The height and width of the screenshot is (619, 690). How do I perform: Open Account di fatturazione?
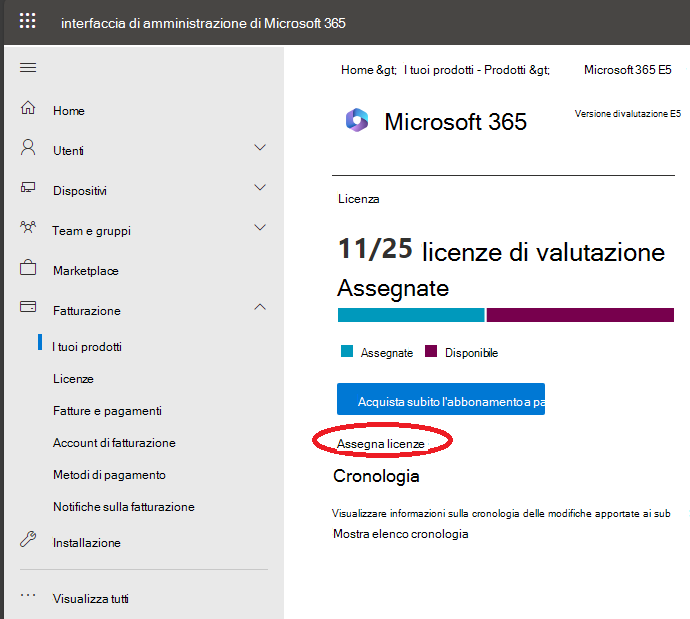pos(114,443)
